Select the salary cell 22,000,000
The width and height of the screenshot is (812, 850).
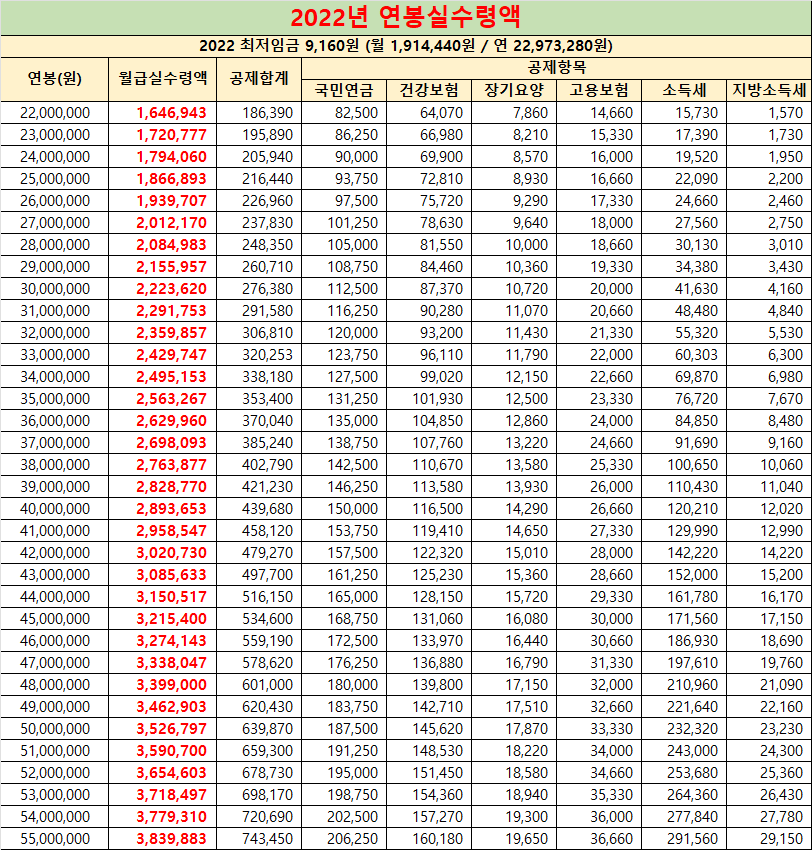[55, 113]
